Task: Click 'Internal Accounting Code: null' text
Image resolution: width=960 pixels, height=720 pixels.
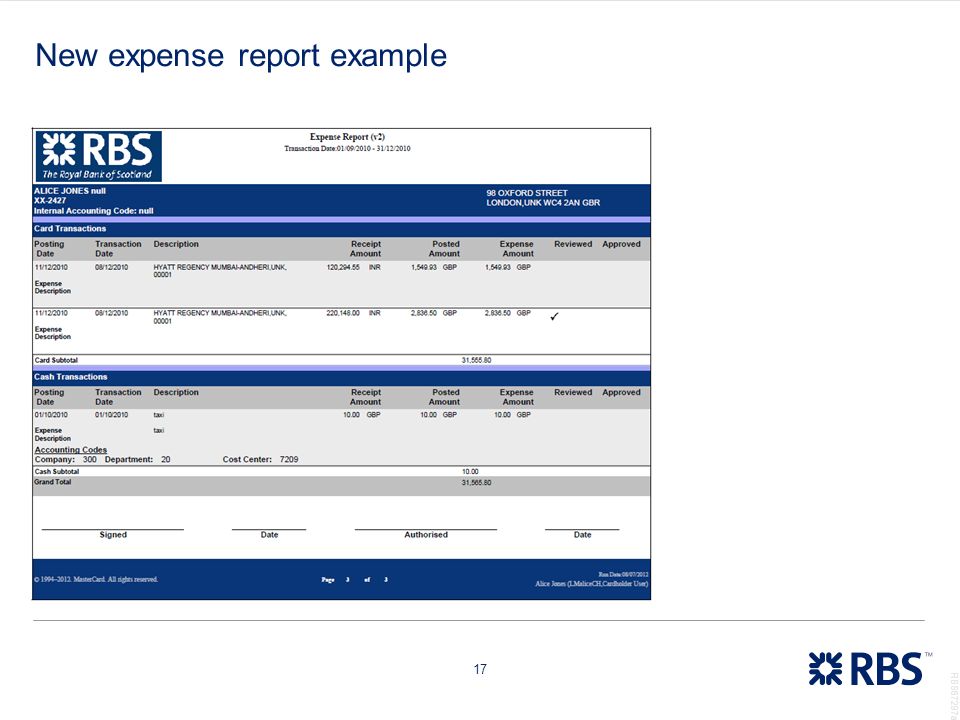Action: tap(94, 211)
